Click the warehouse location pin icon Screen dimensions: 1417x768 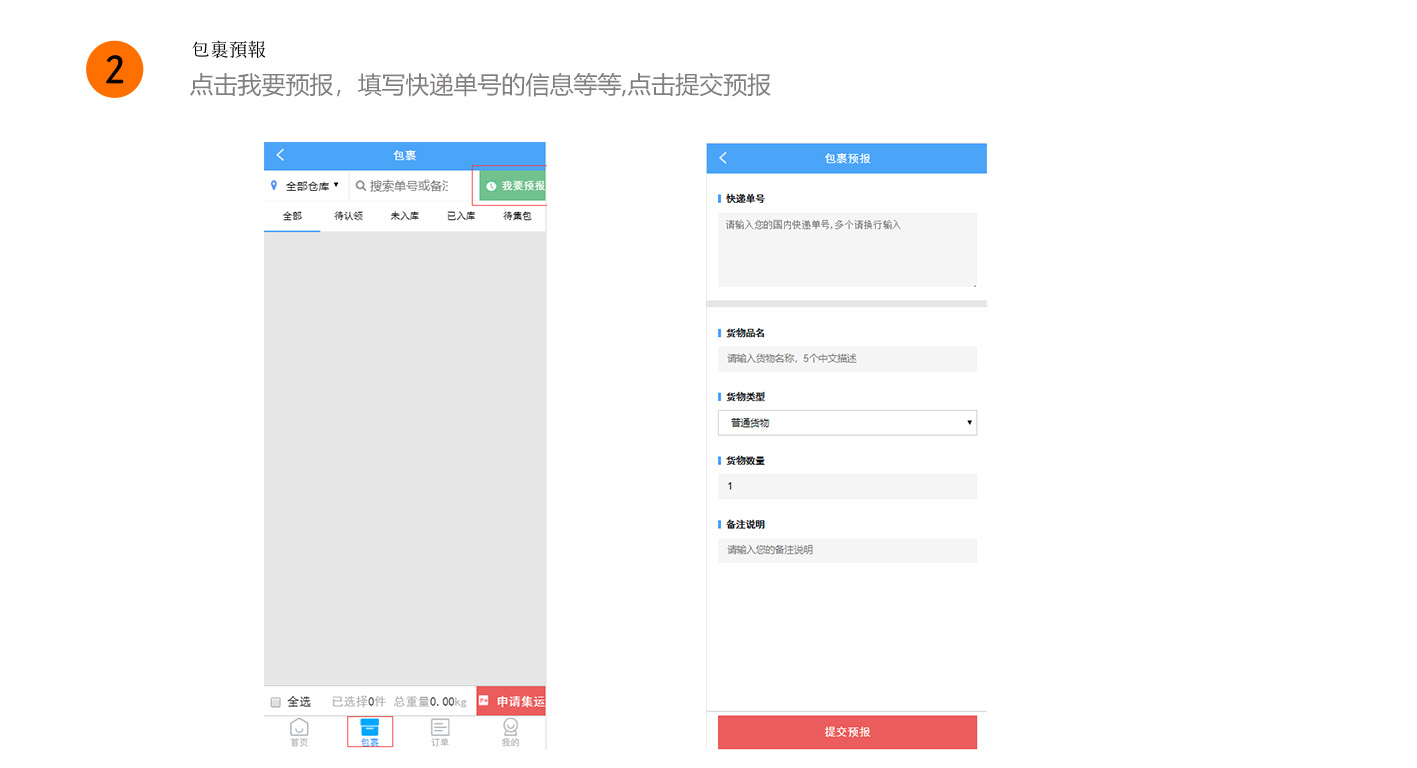pyautogui.click(x=274, y=186)
